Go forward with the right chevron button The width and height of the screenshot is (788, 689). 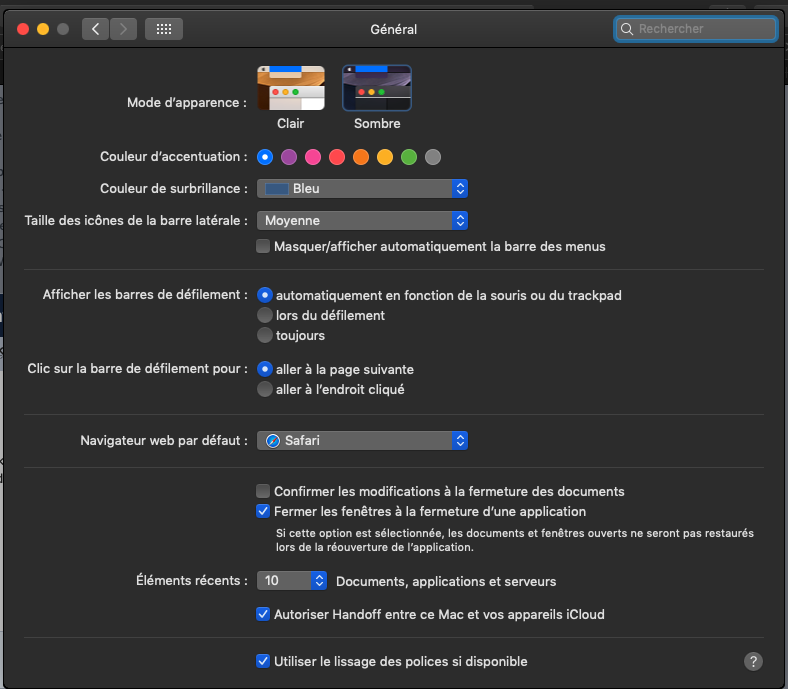[x=123, y=29]
